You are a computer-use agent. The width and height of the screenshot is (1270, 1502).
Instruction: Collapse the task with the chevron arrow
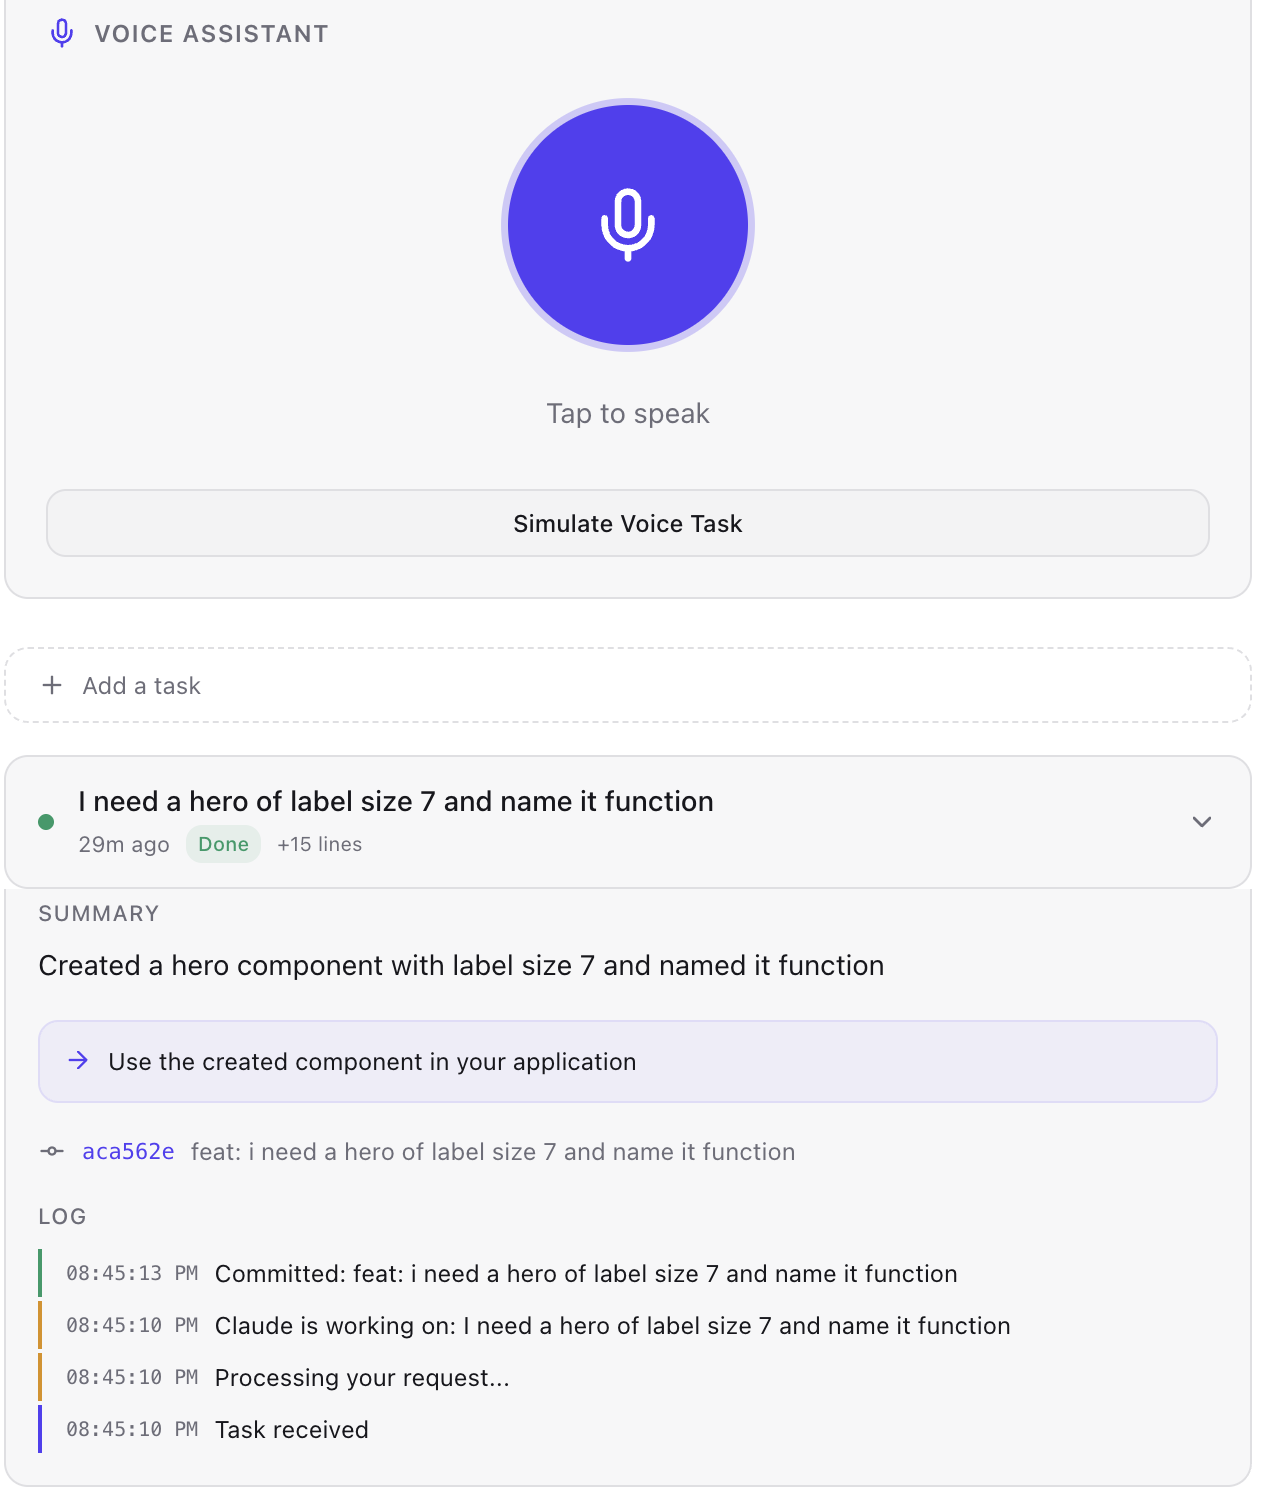(1202, 822)
